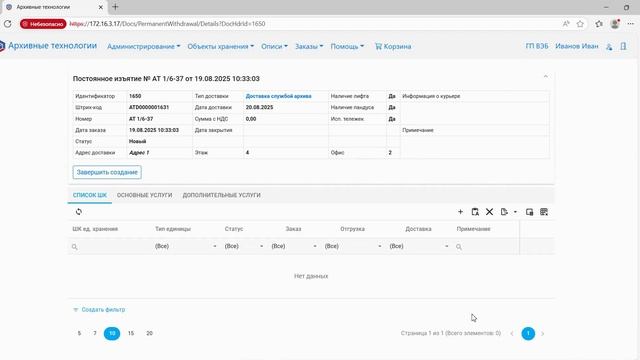Click the order date 19.08.2025 10:33:03 cell
The width and height of the screenshot is (640, 360).
[x=154, y=130]
